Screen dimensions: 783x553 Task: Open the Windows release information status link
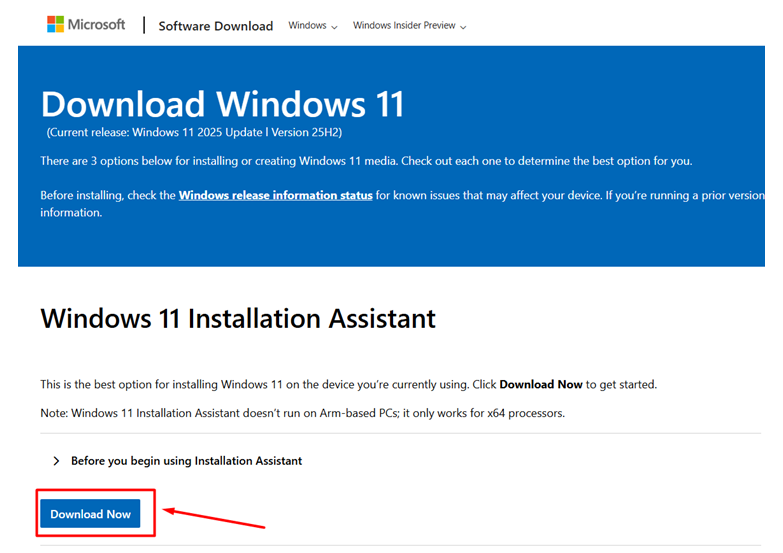click(x=275, y=195)
